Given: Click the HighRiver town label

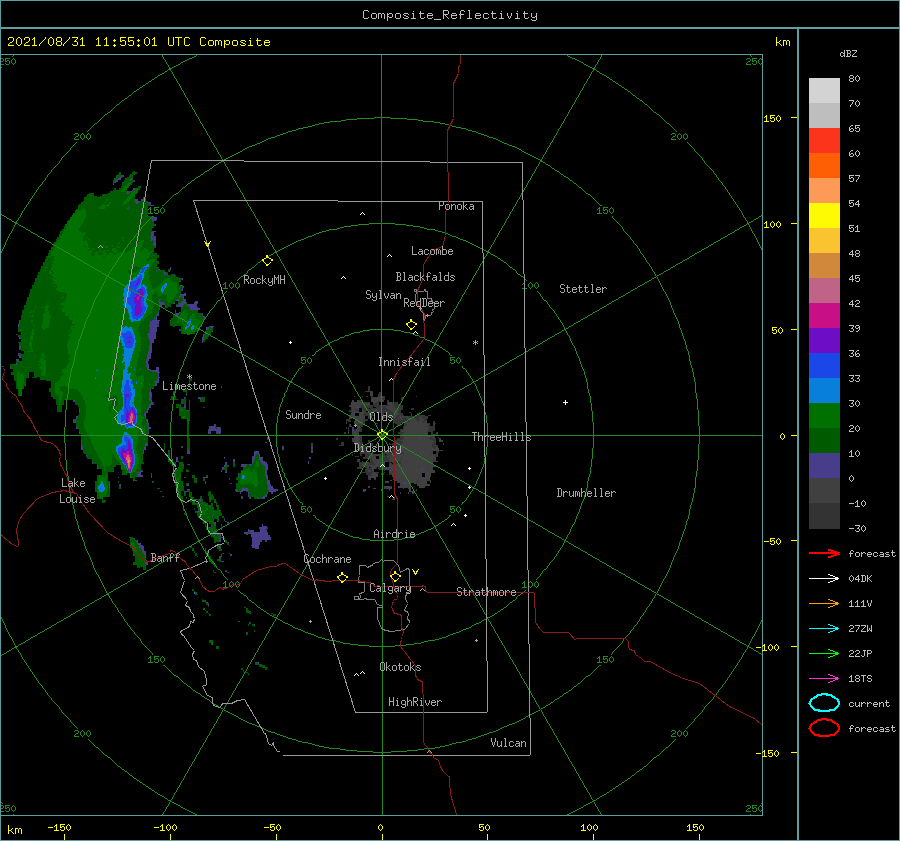Looking at the screenshot, I should (x=415, y=702).
